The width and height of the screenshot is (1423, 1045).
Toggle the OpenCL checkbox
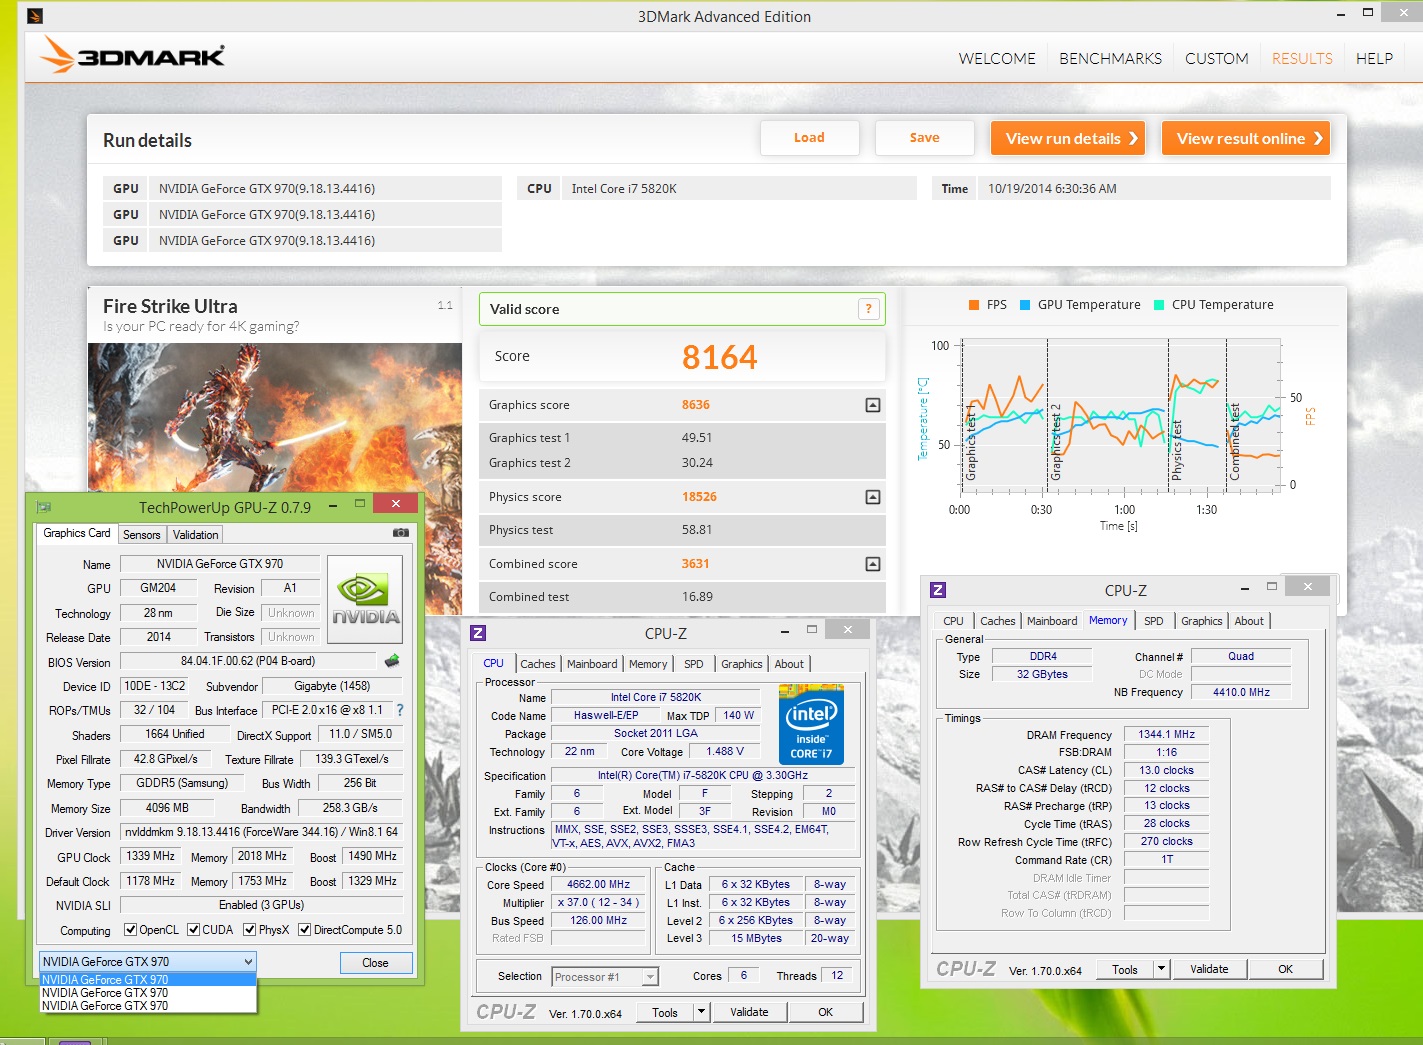pos(130,930)
